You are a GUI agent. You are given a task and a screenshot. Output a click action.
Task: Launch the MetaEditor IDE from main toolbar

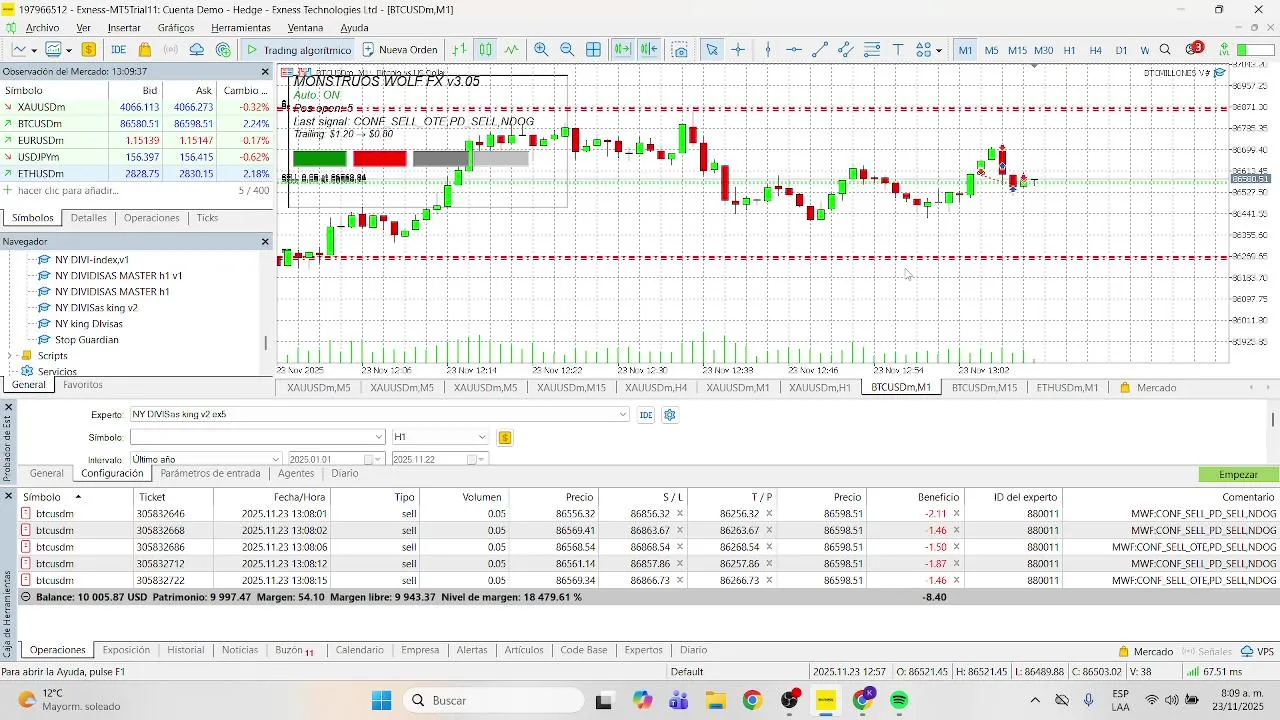(118, 49)
